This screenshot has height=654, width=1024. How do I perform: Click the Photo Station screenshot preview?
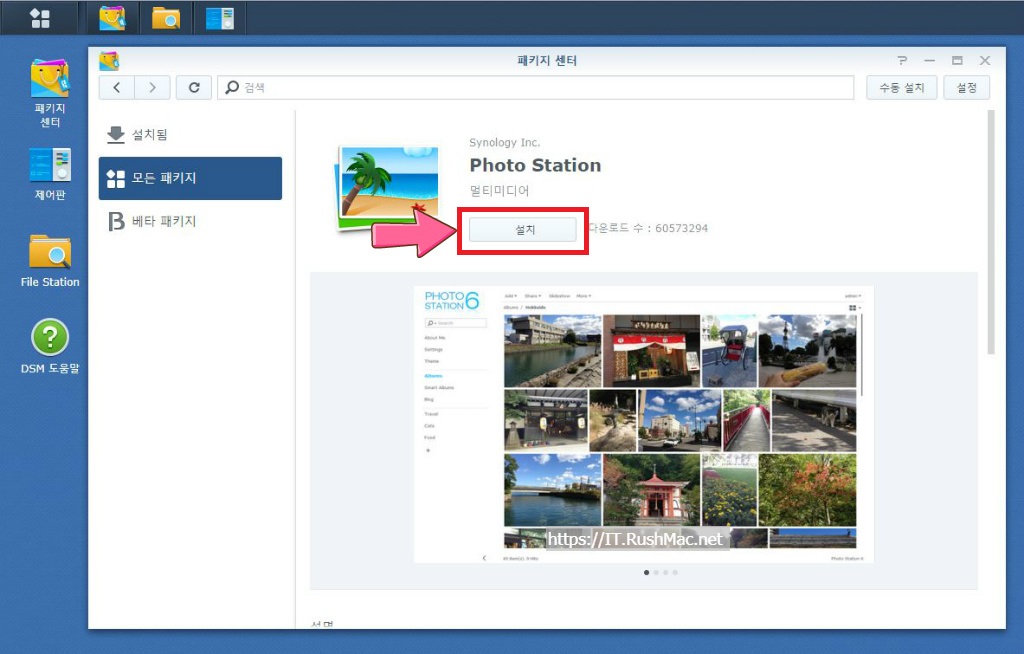pos(643,424)
